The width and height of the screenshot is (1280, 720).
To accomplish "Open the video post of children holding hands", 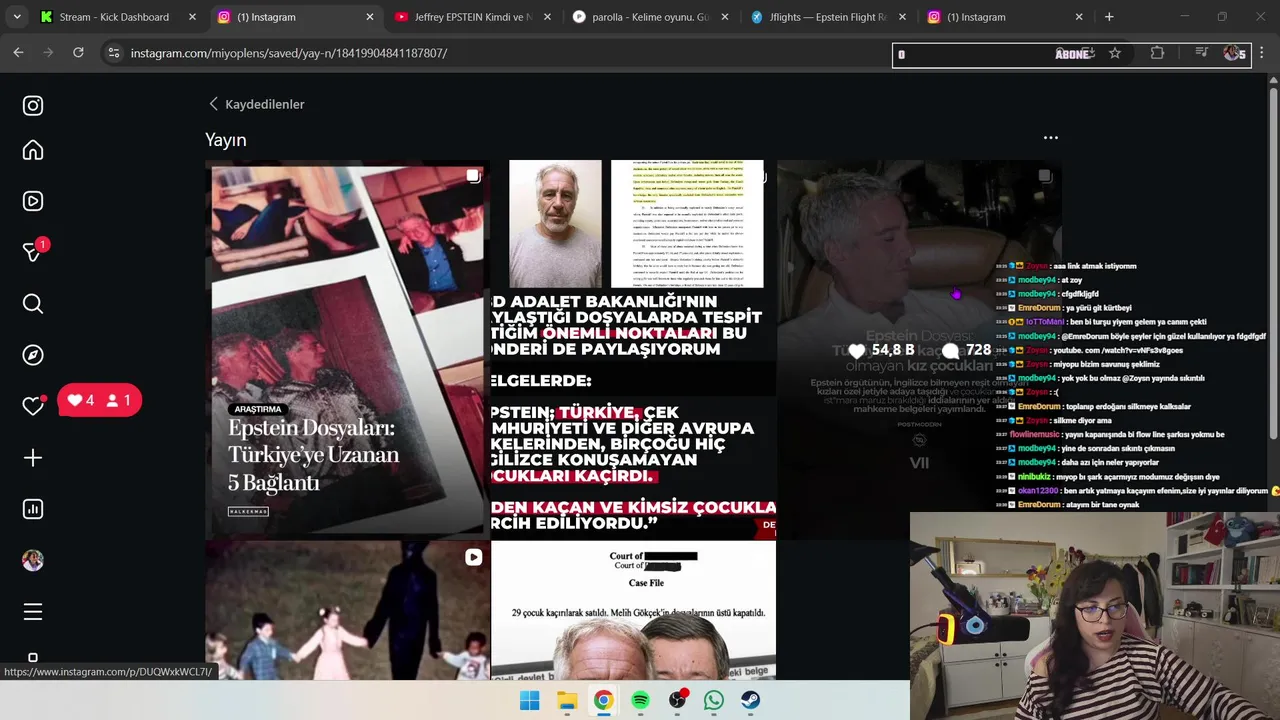I will [346, 610].
